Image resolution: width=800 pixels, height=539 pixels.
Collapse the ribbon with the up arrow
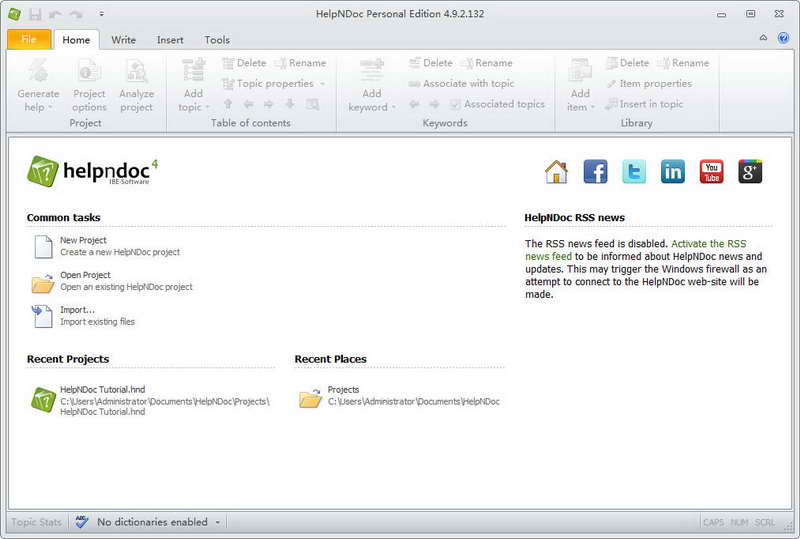tap(763, 38)
